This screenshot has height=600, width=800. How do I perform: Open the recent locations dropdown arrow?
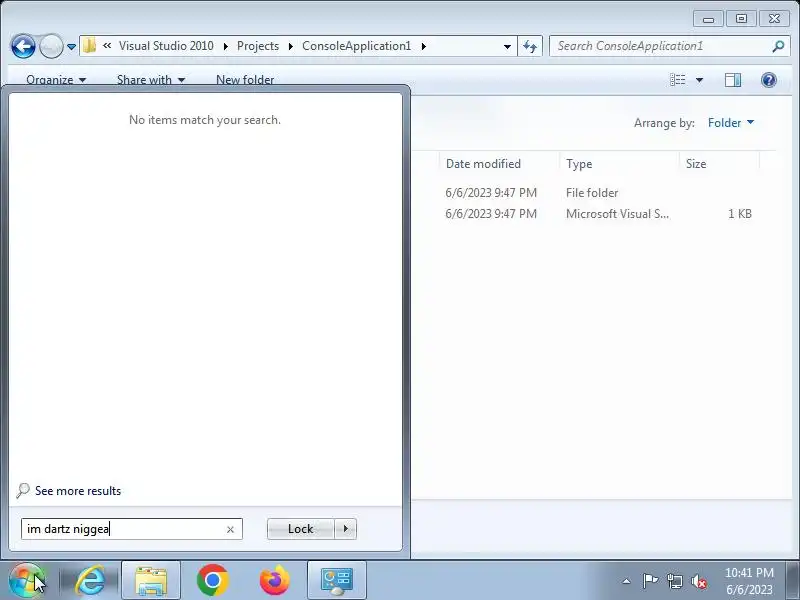tap(71, 47)
